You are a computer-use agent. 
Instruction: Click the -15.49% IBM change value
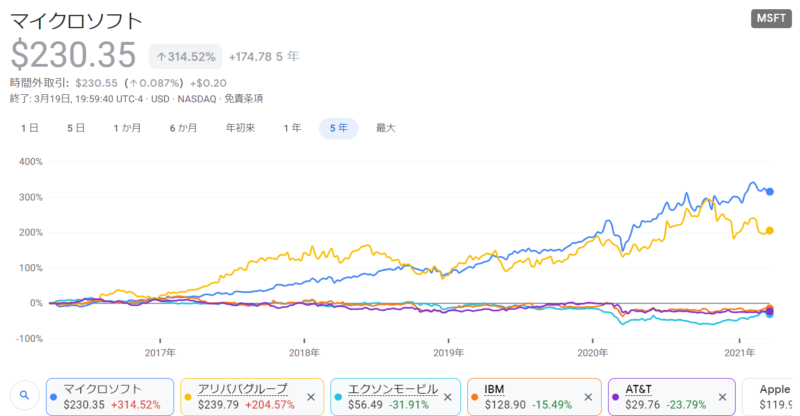pyautogui.click(x=552, y=405)
